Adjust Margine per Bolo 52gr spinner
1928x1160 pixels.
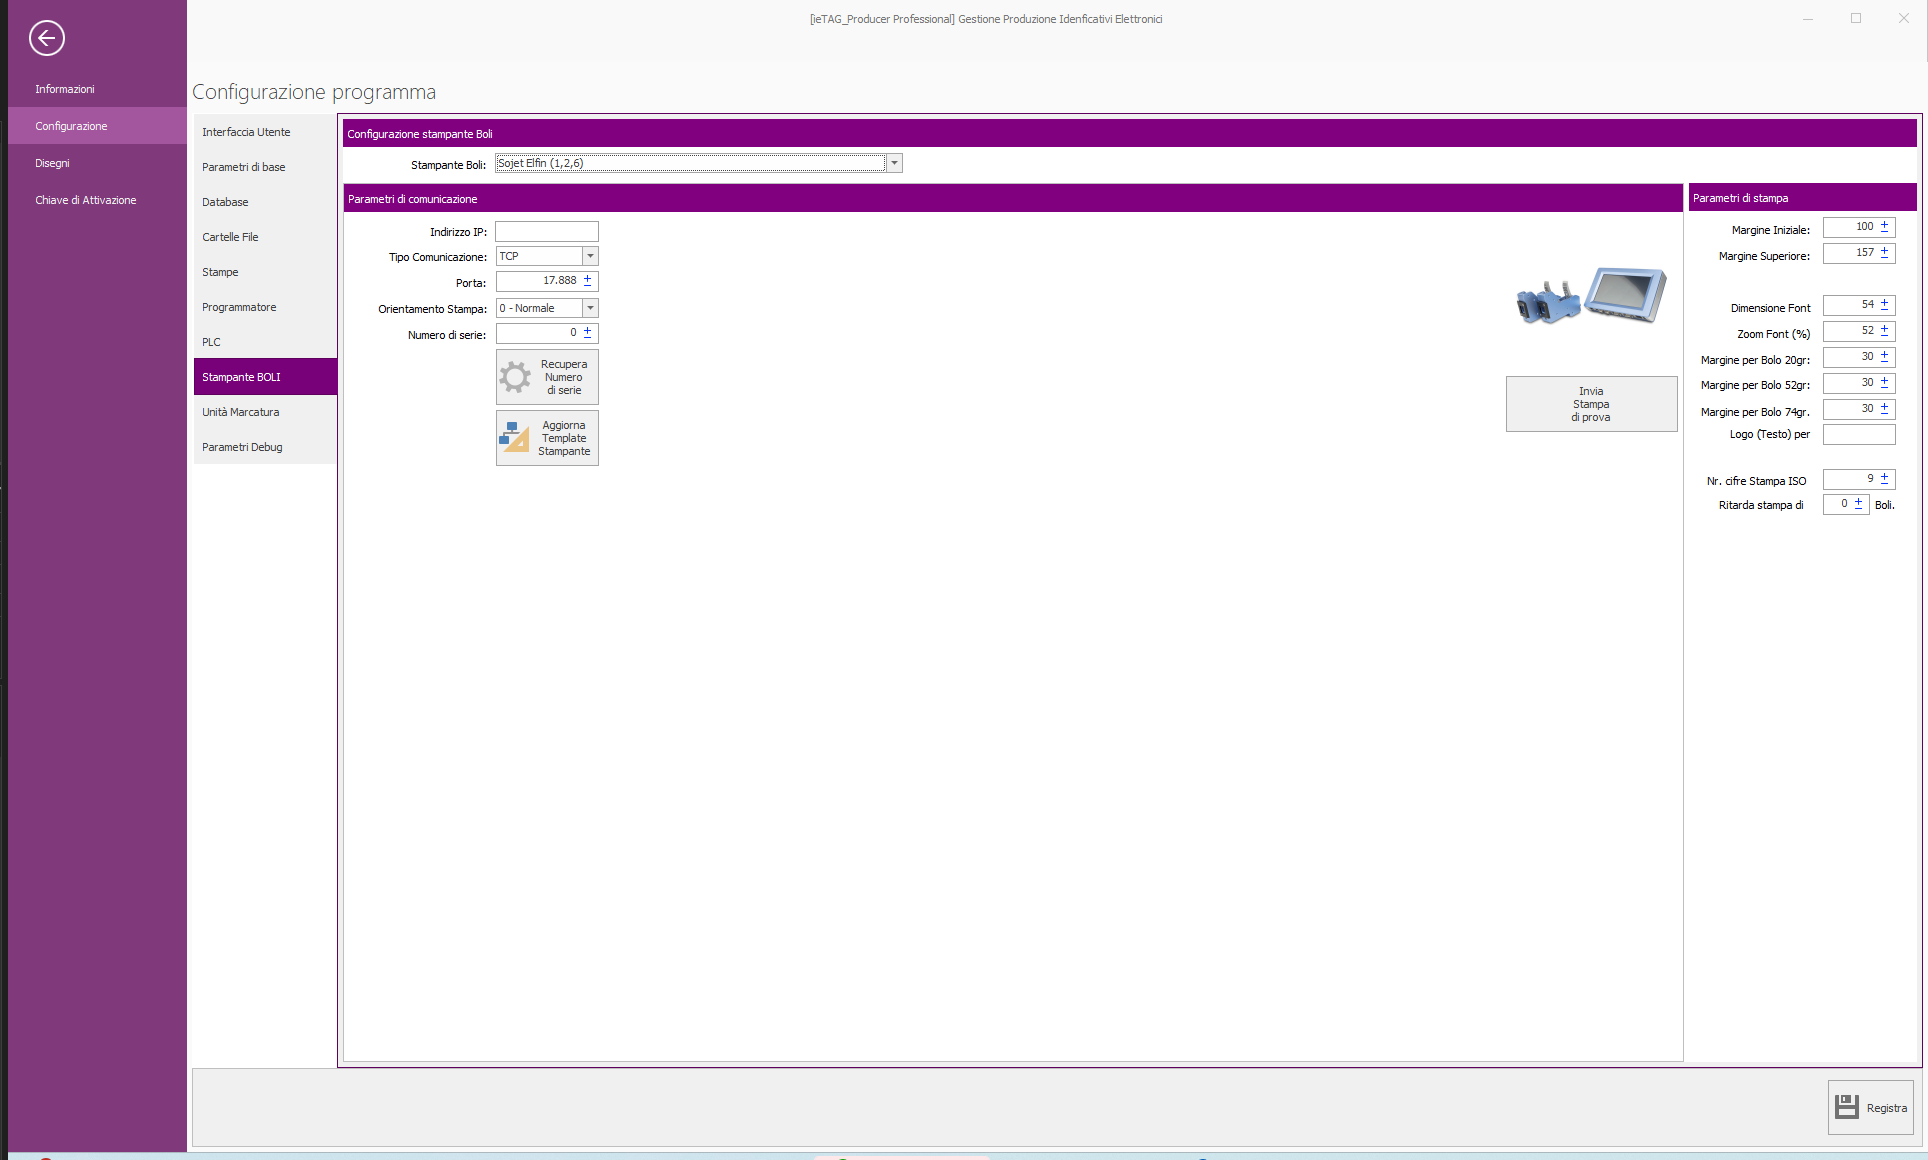point(1884,383)
